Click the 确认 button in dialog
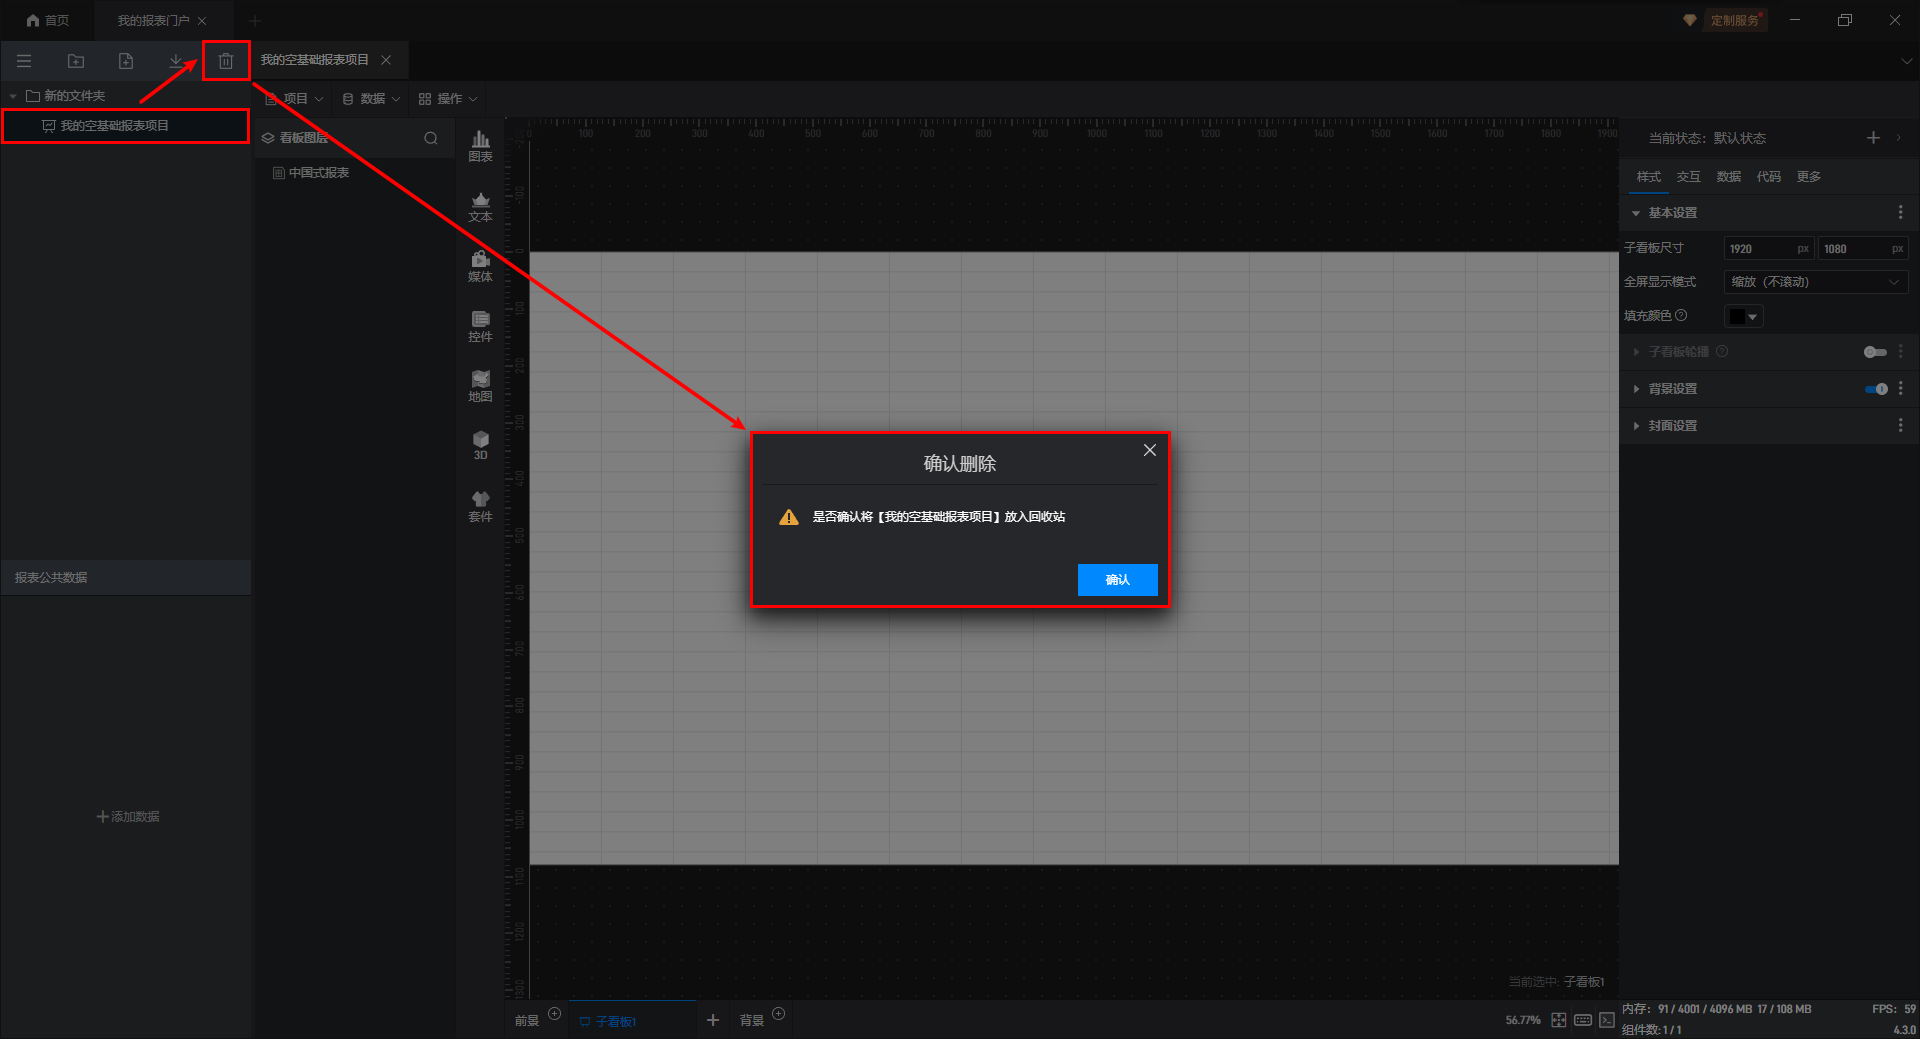The image size is (1920, 1039). [1117, 580]
